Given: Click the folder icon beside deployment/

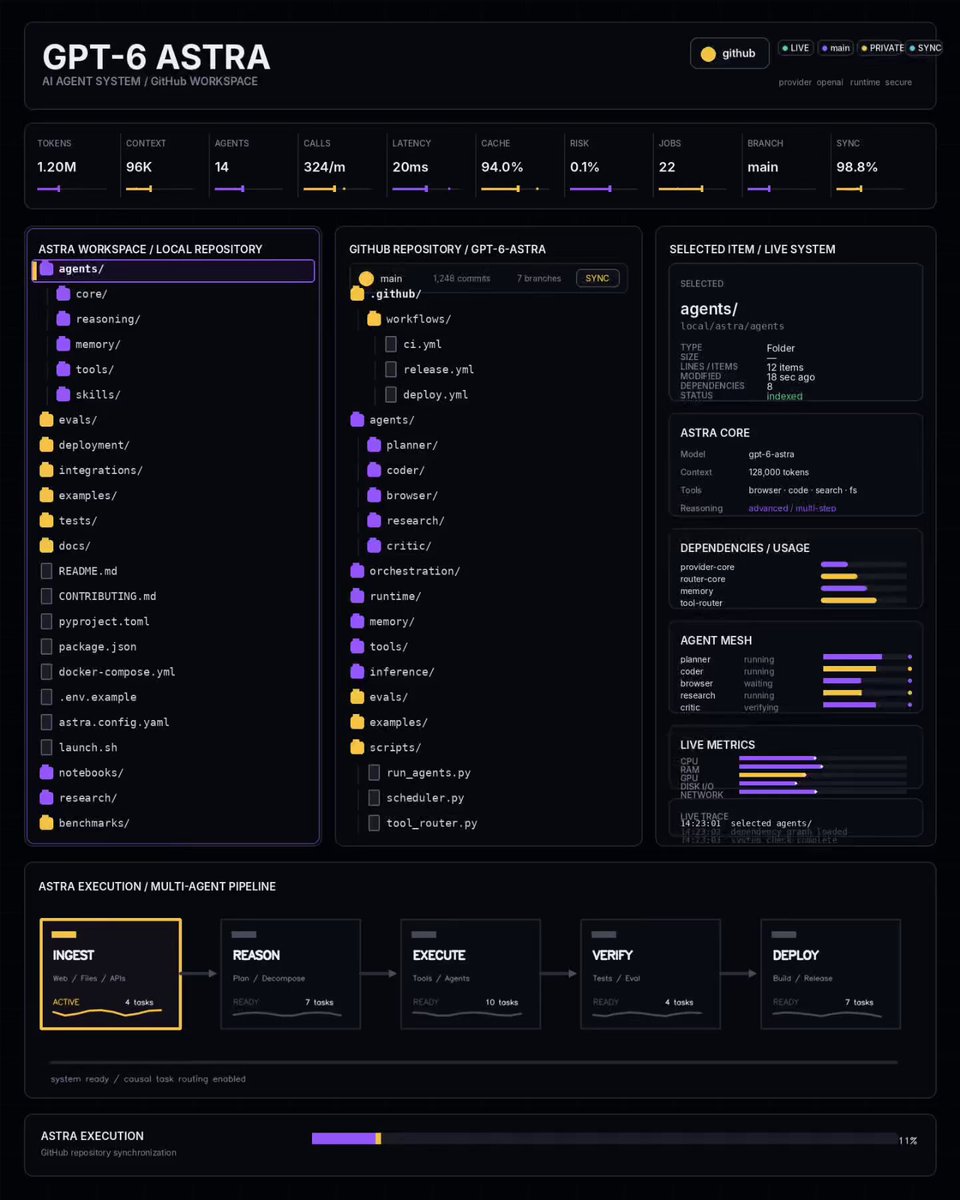Looking at the screenshot, I should point(46,445).
